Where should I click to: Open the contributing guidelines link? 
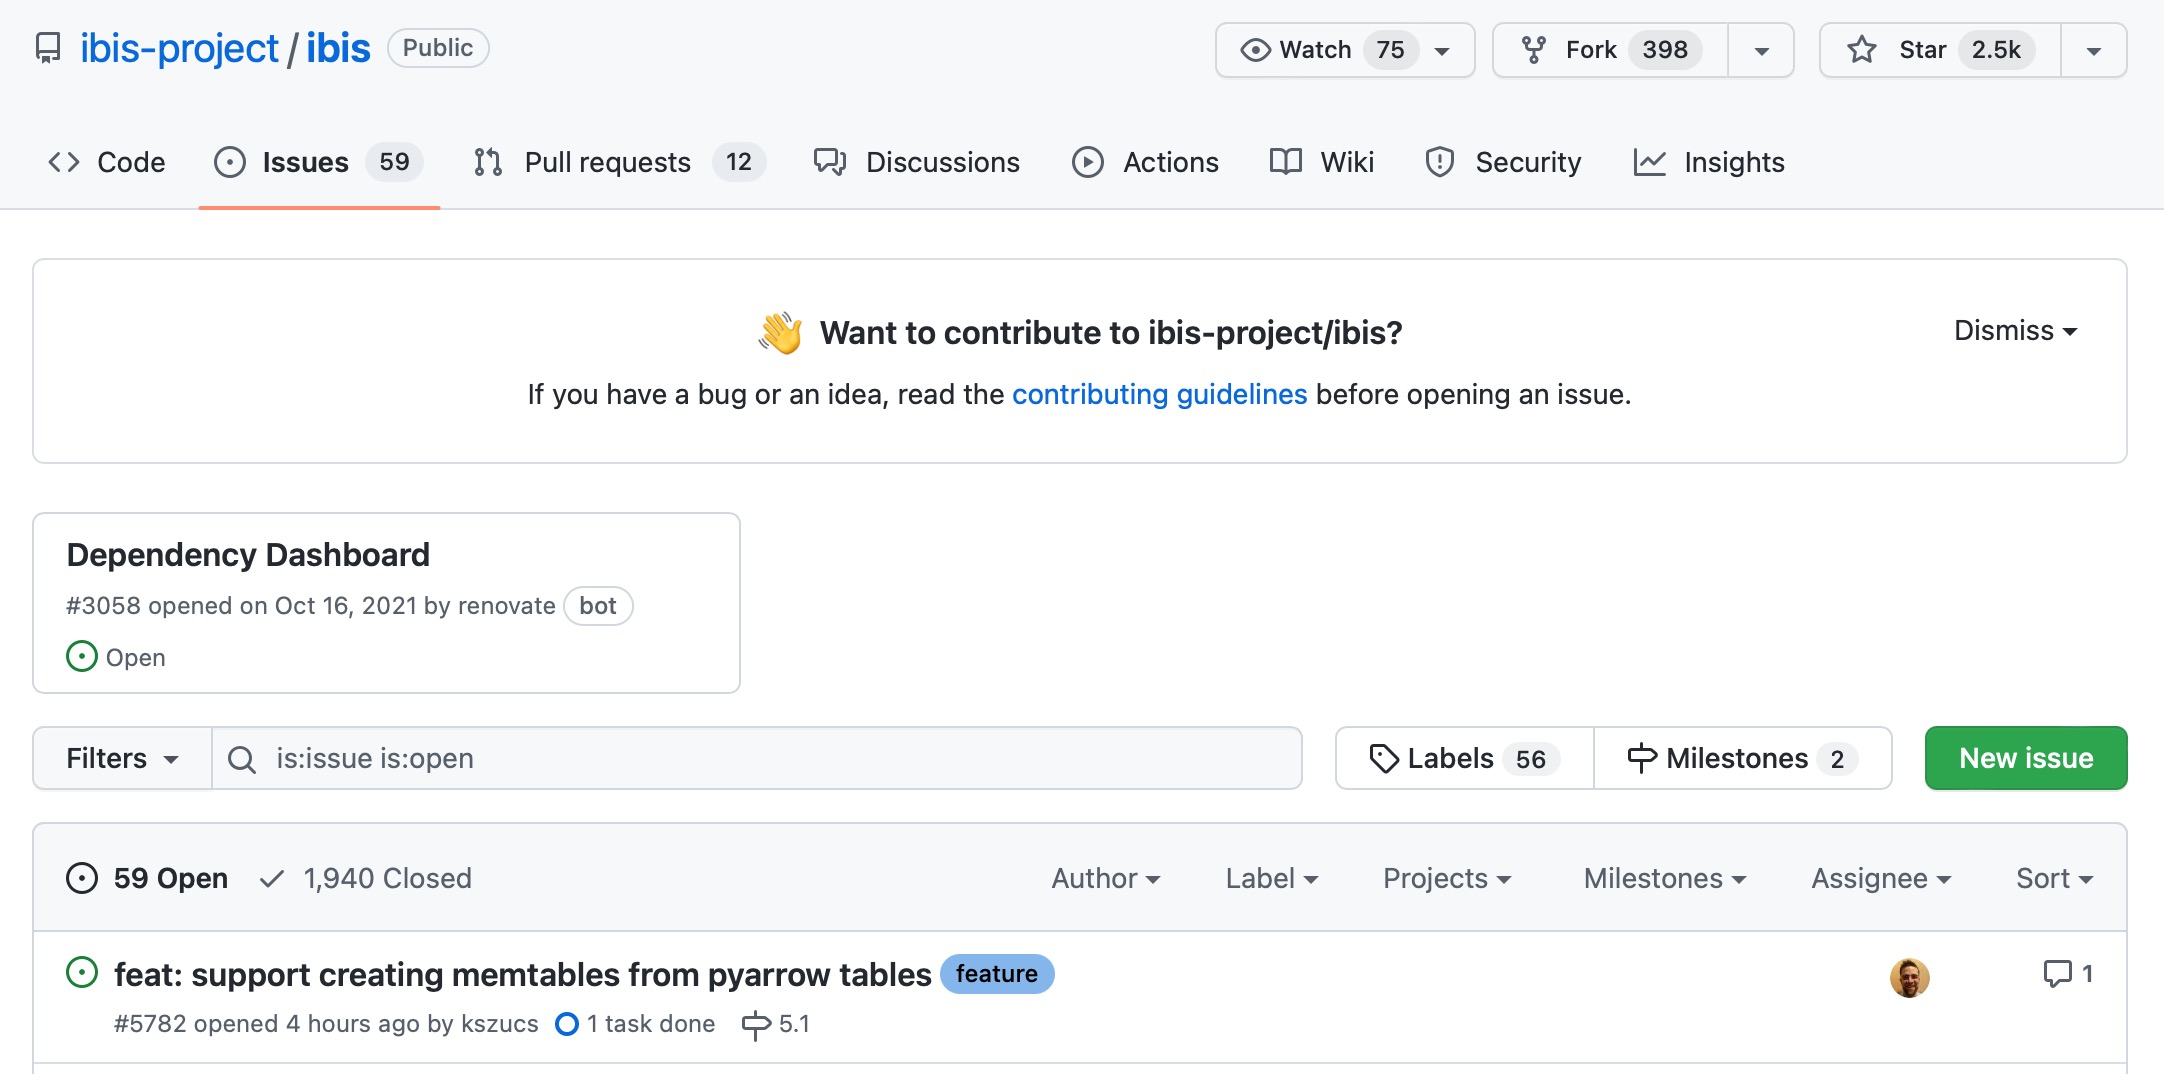(1159, 394)
